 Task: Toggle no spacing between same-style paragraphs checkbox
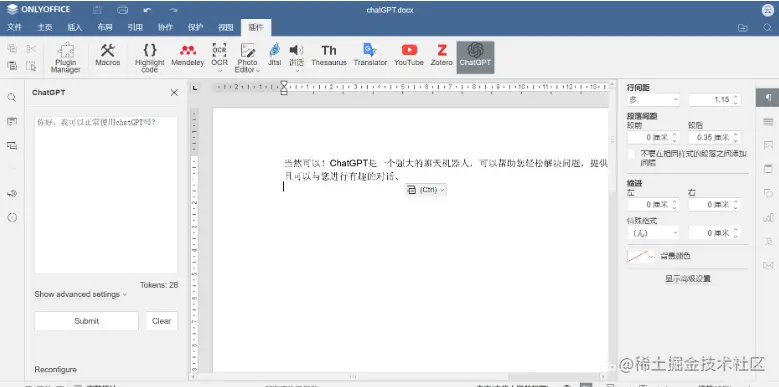coord(631,154)
